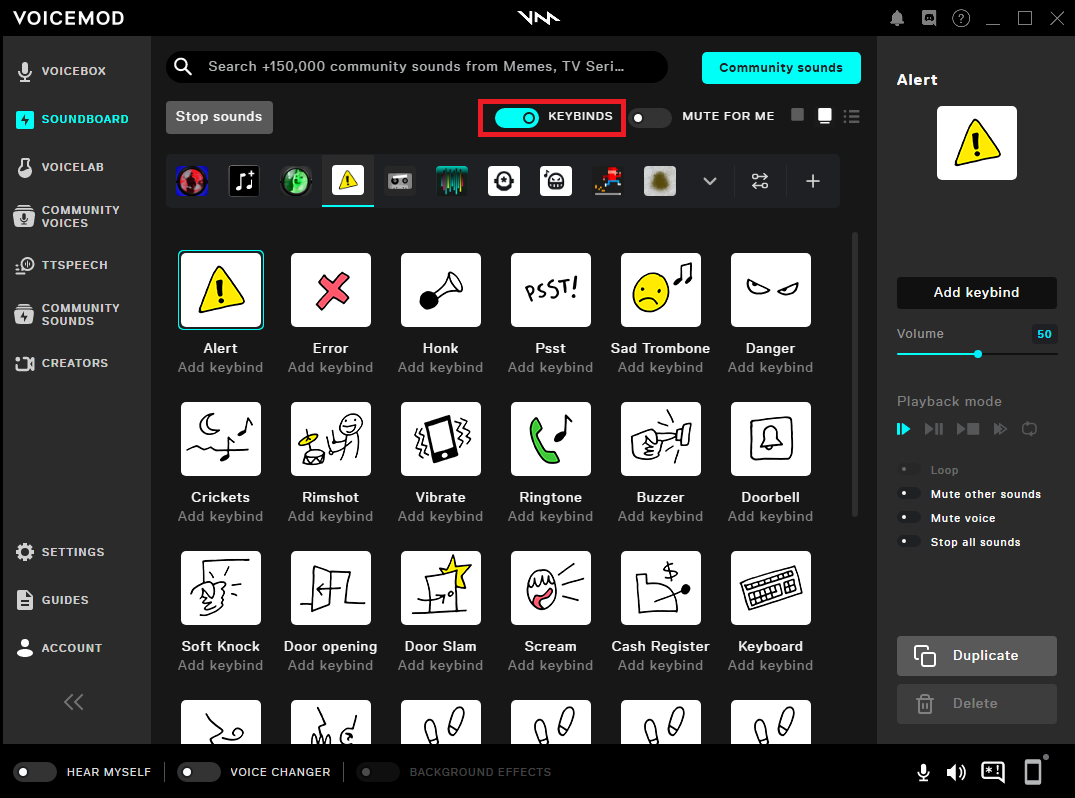Enable the Mute other sounds option
The image size is (1075, 798).
coord(910,494)
